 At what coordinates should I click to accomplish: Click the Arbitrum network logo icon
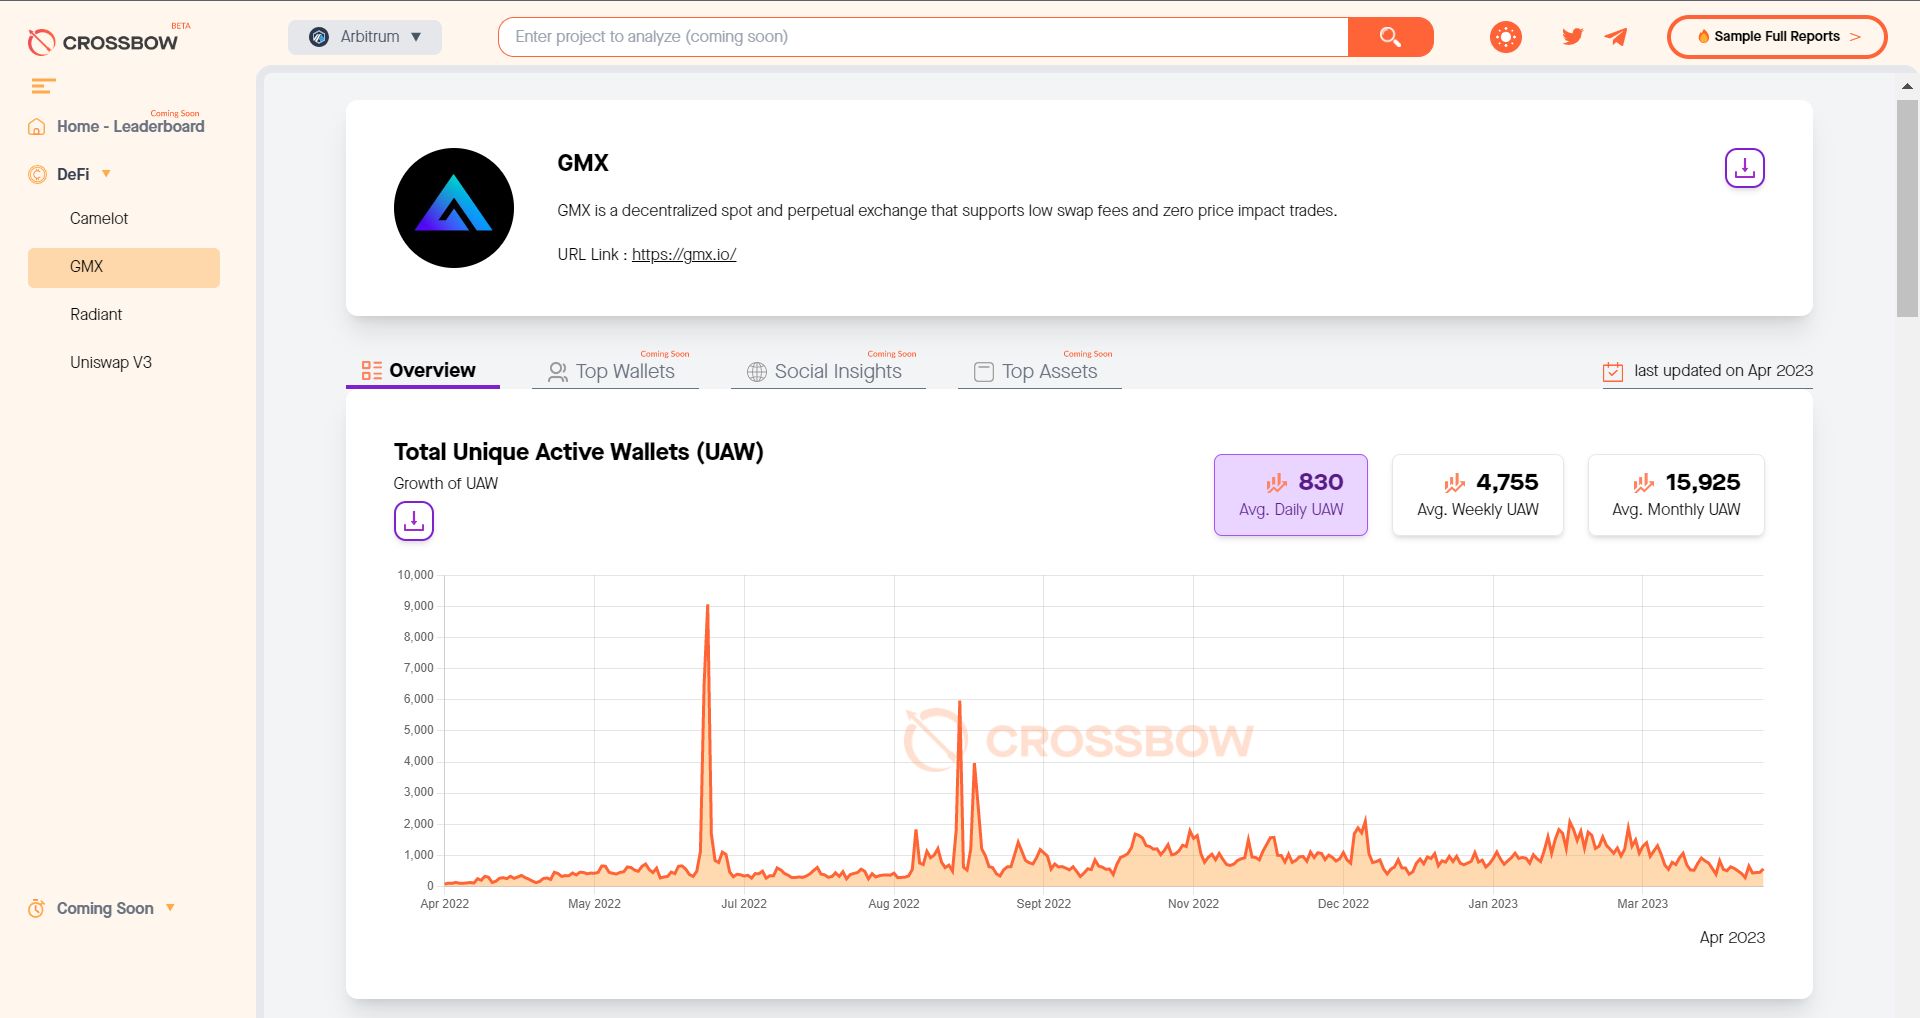tap(319, 37)
